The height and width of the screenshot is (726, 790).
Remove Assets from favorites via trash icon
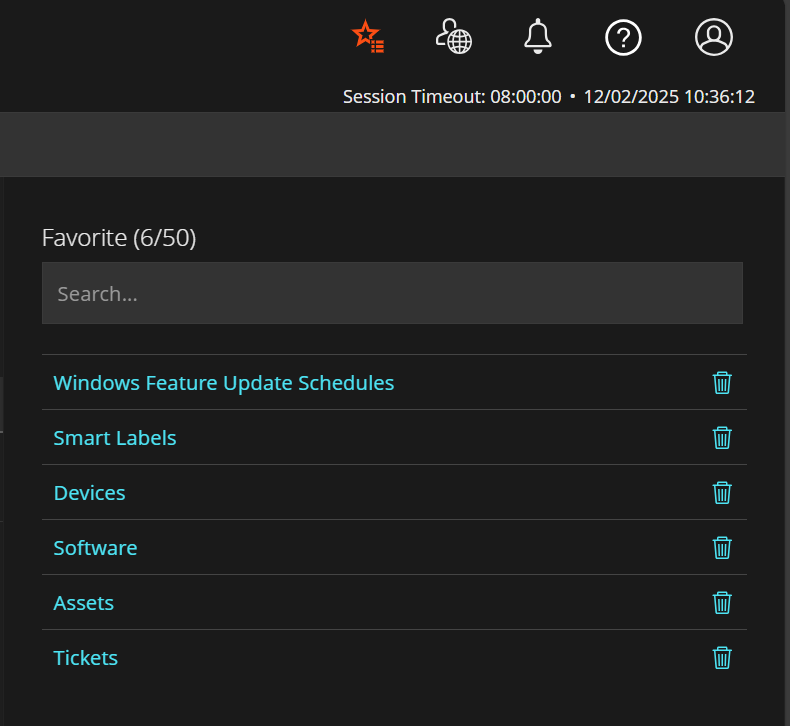point(722,603)
